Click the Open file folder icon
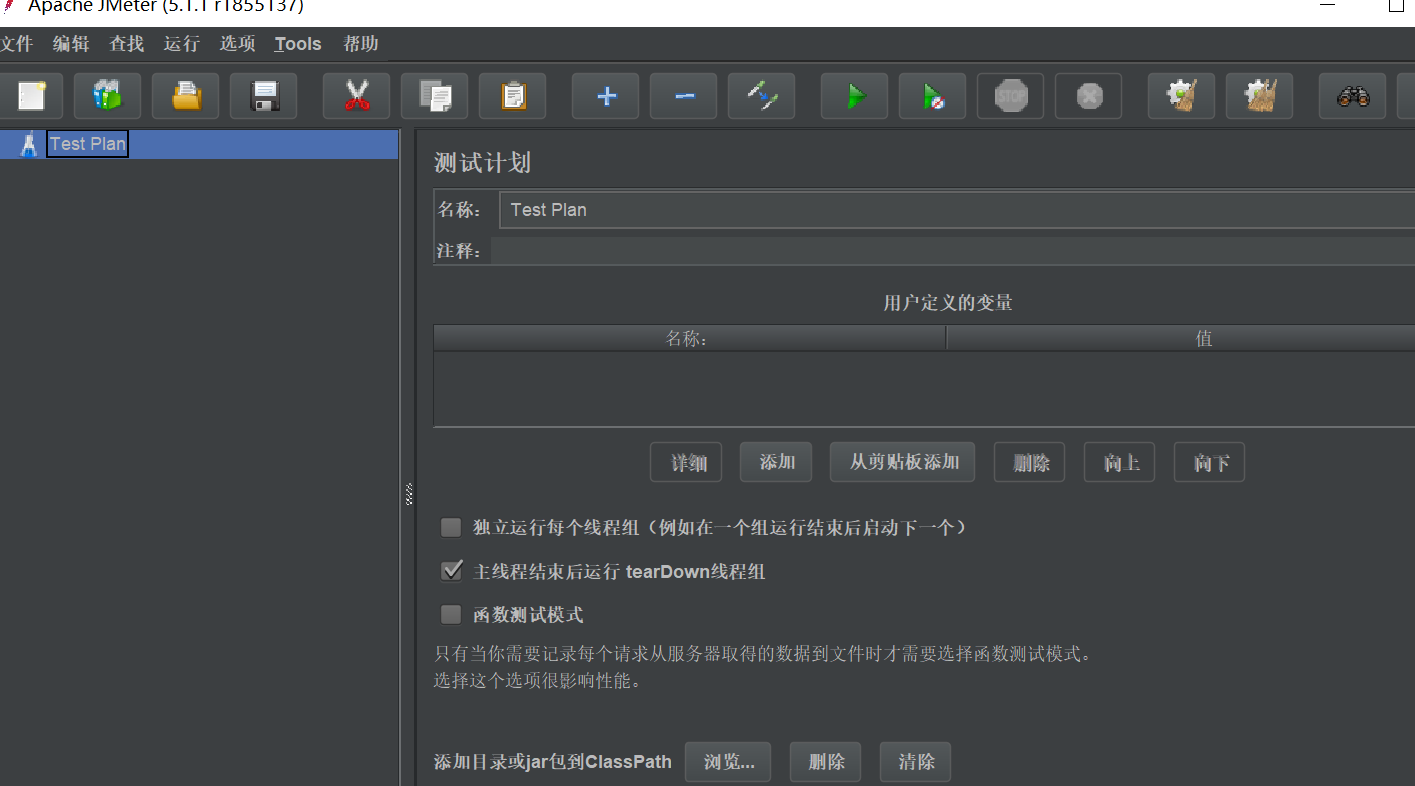Screen dimensions: 1415x786 (186, 96)
